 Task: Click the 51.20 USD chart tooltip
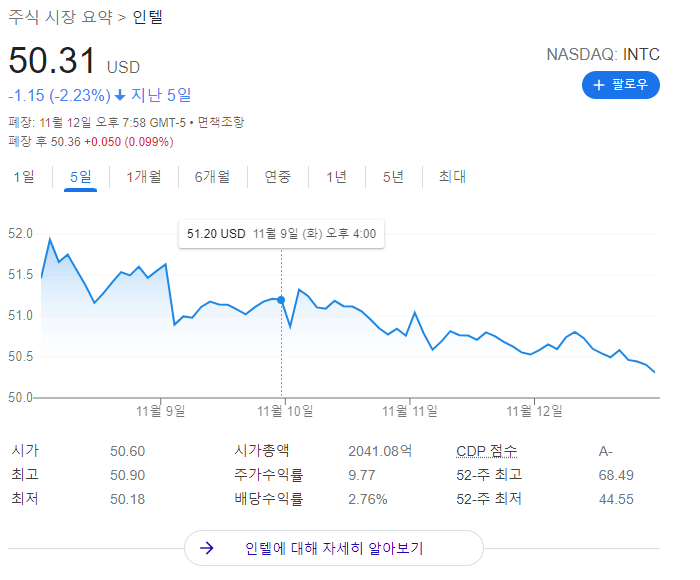coord(281,234)
